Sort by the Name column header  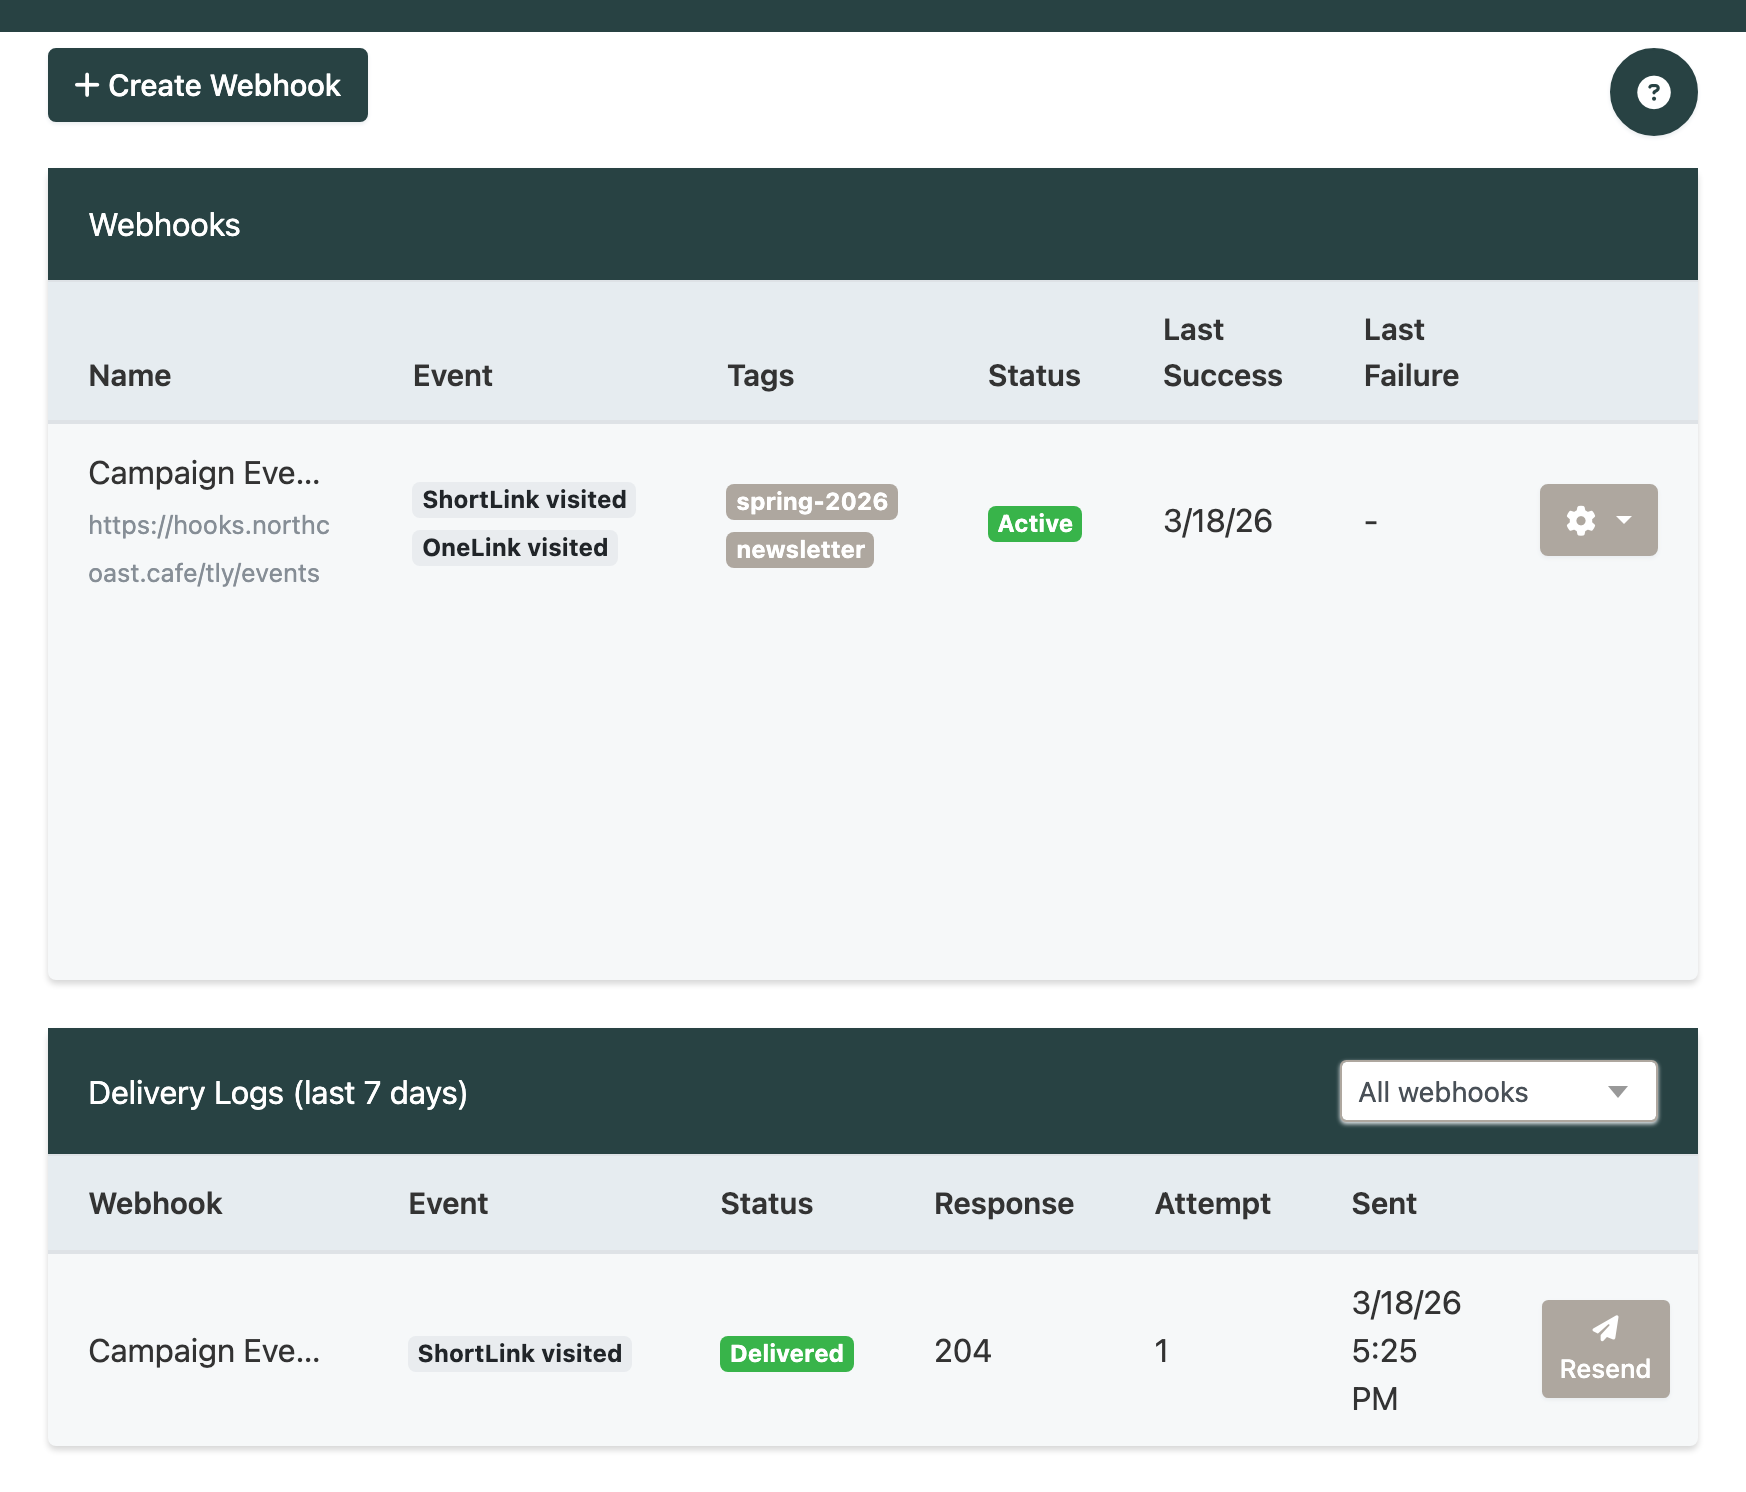(129, 375)
